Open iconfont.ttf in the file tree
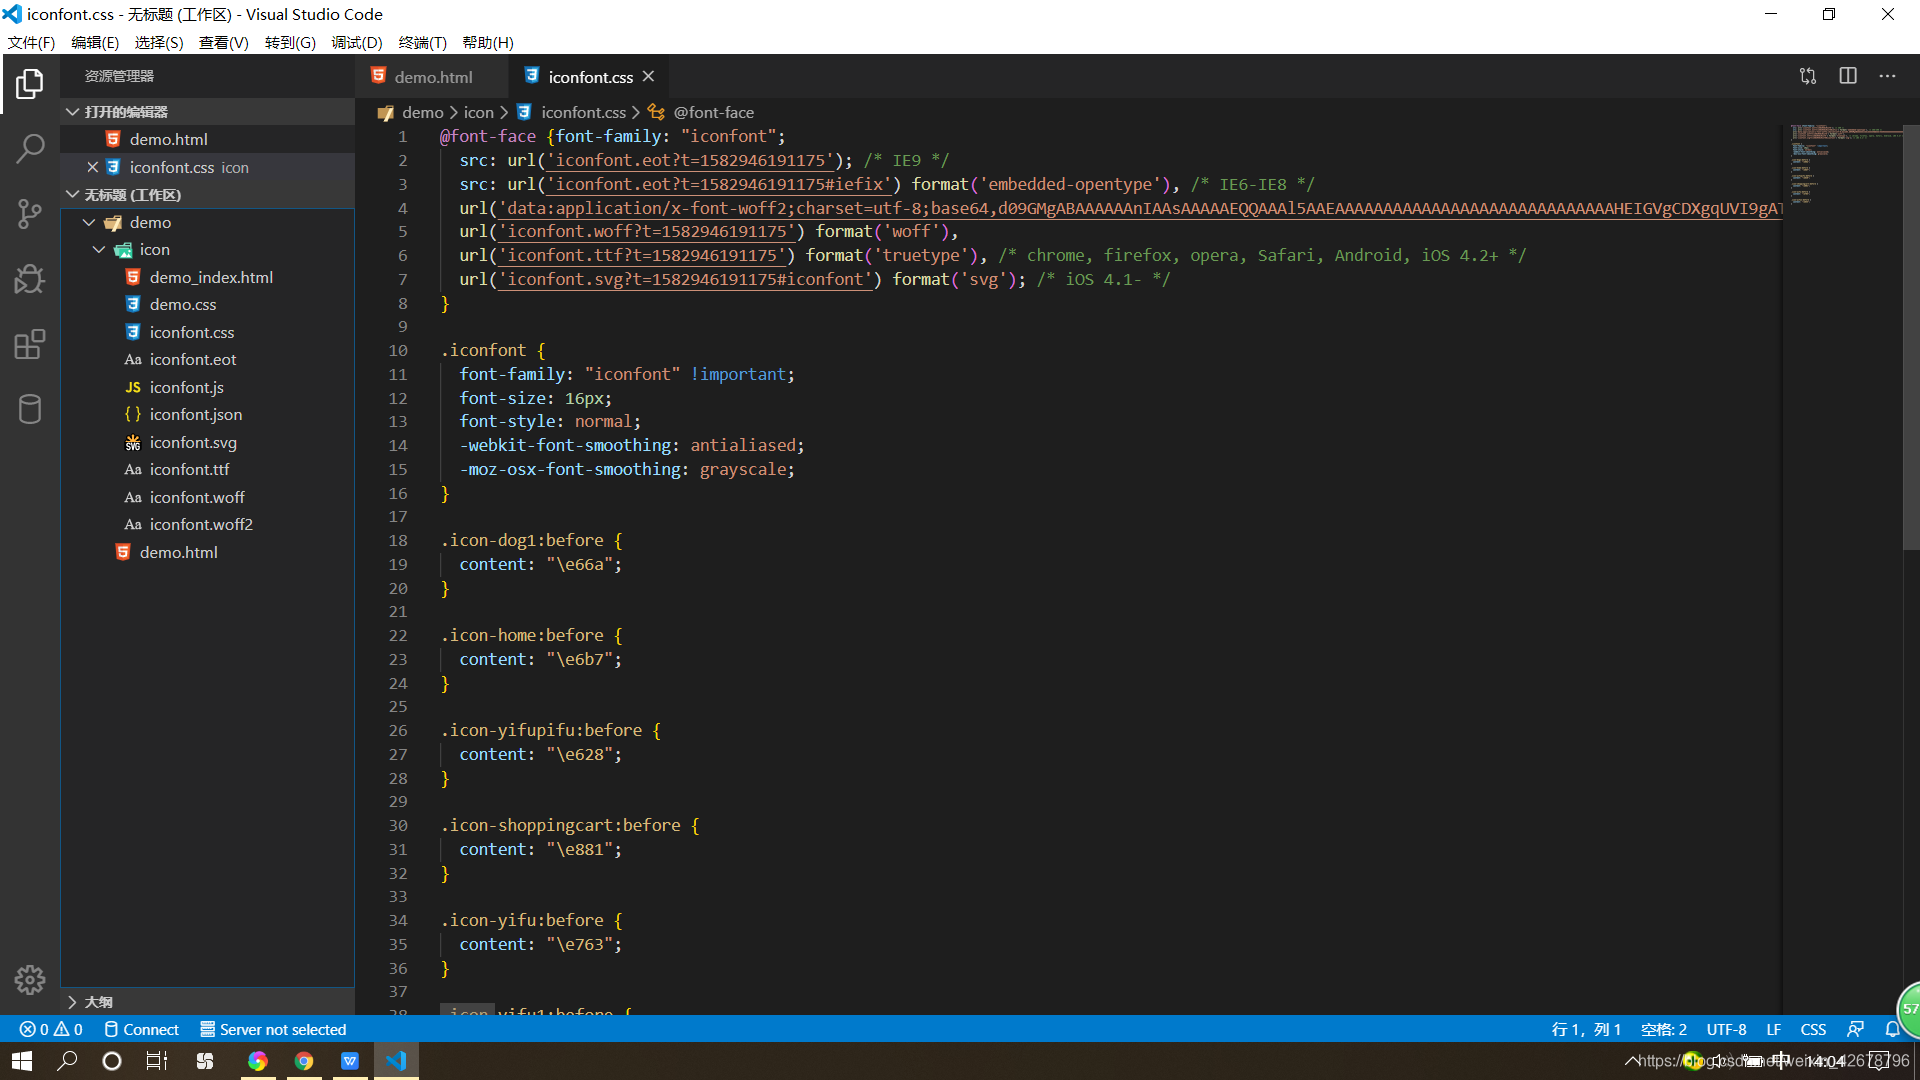This screenshot has width=1920, height=1080. pos(207,469)
